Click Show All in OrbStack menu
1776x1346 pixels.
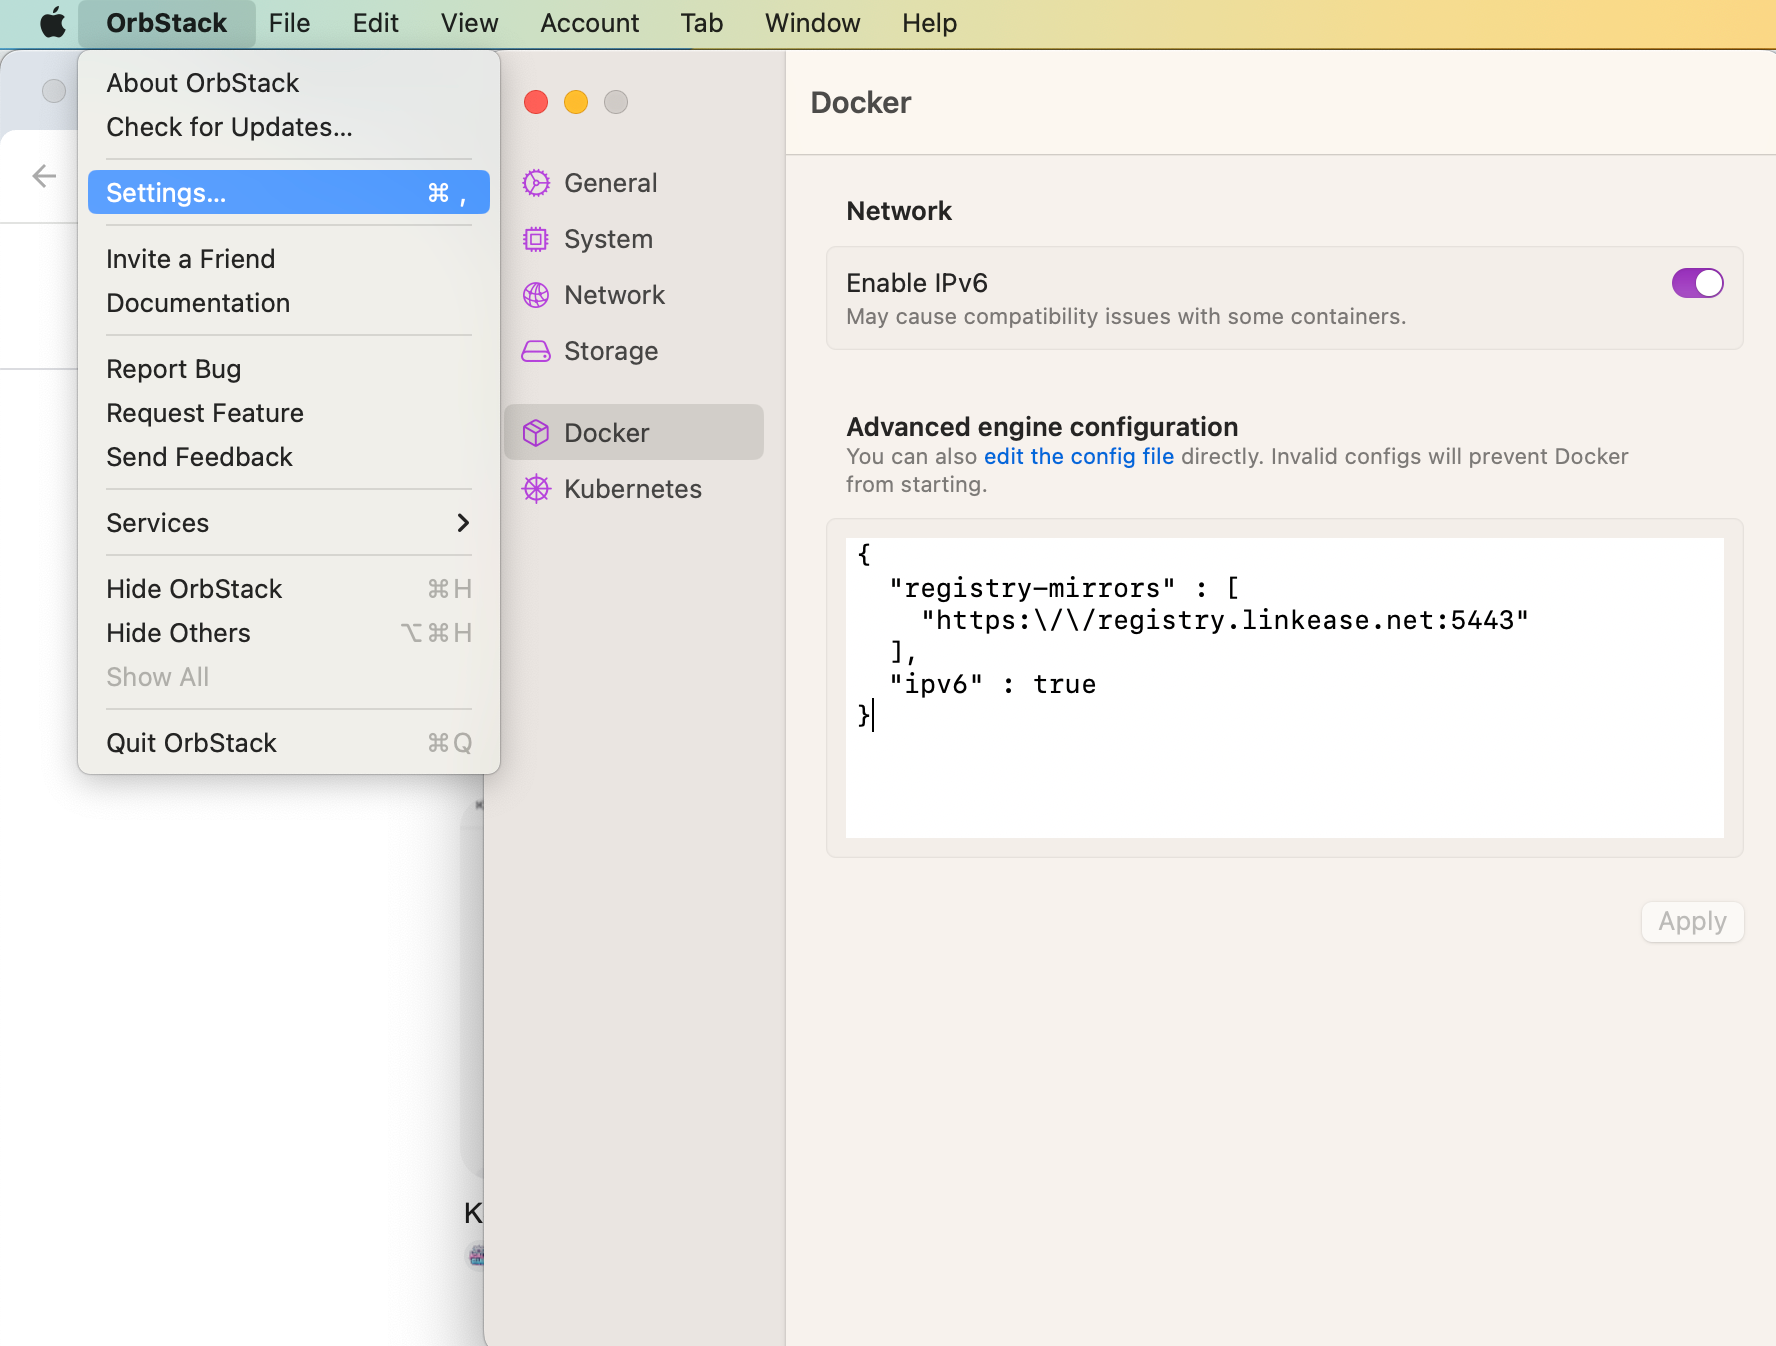click(x=288, y=677)
